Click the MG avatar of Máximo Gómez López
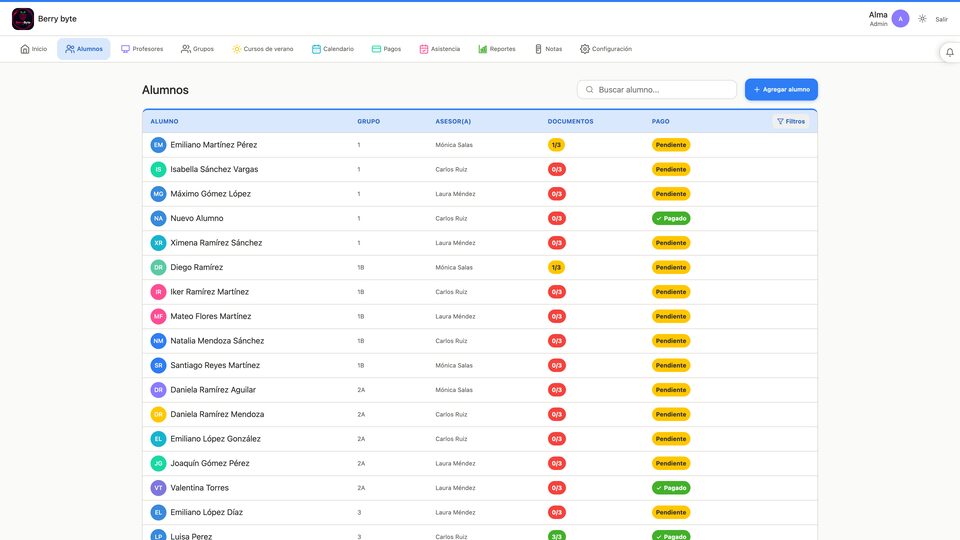This screenshot has height=540, width=960. pyautogui.click(x=159, y=194)
